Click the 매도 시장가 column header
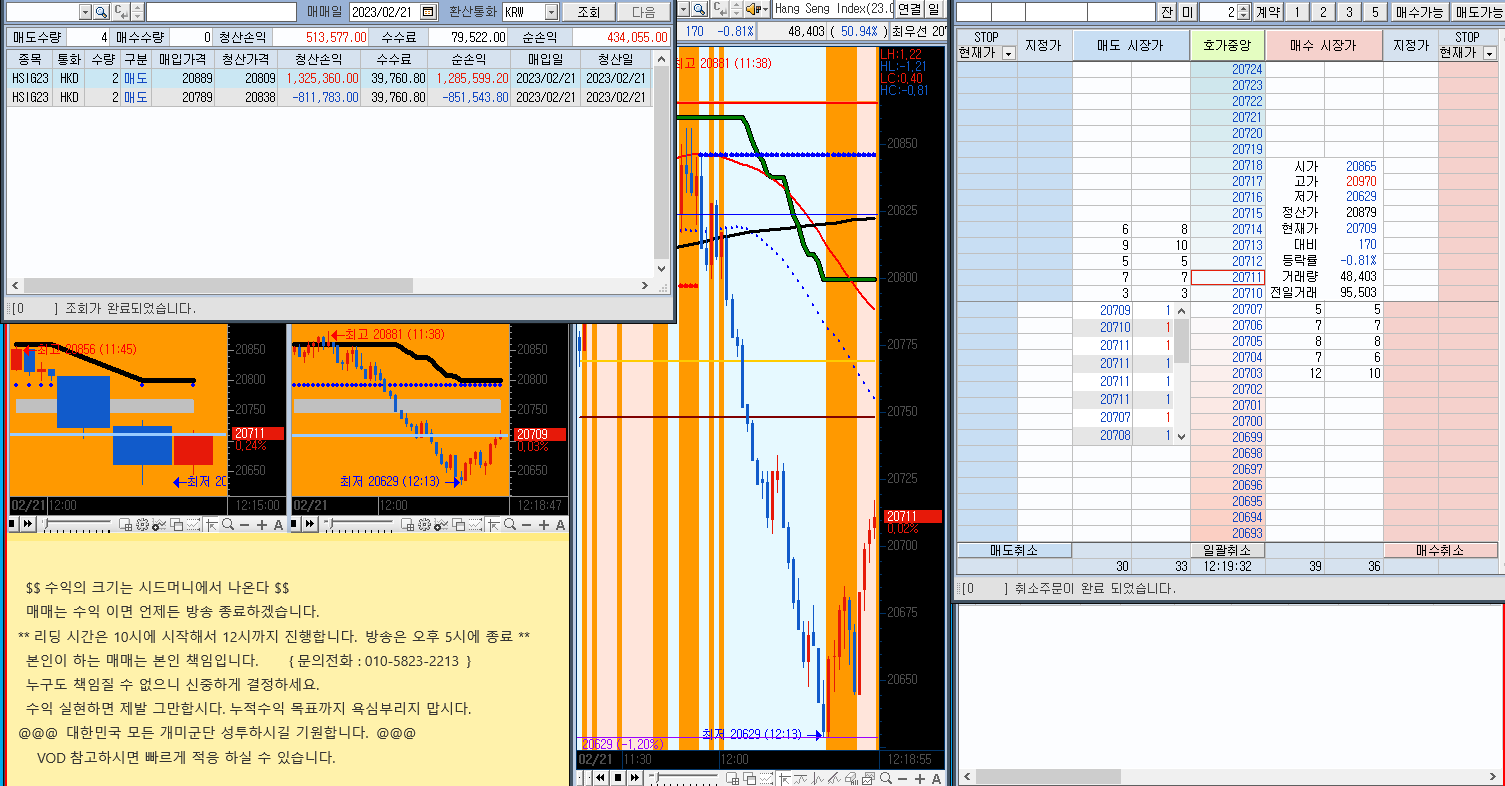The height and width of the screenshot is (786, 1505). point(1131,46)
